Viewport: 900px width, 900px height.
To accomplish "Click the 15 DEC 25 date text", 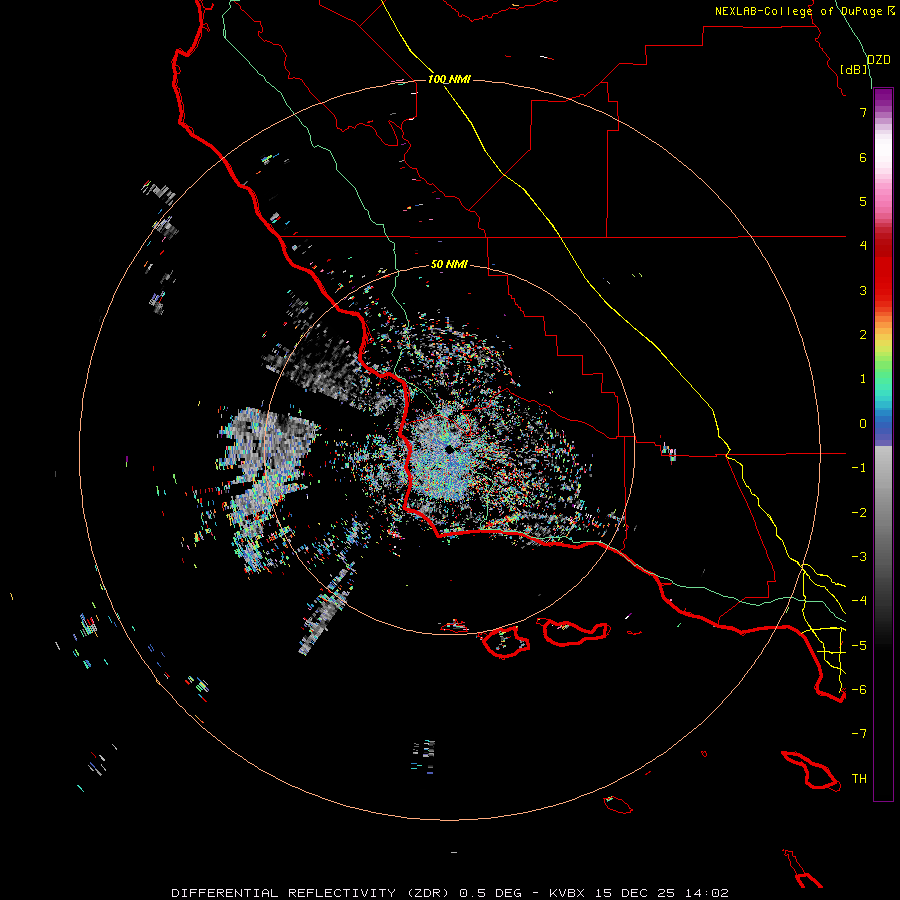I will click(x=635, y=893).
